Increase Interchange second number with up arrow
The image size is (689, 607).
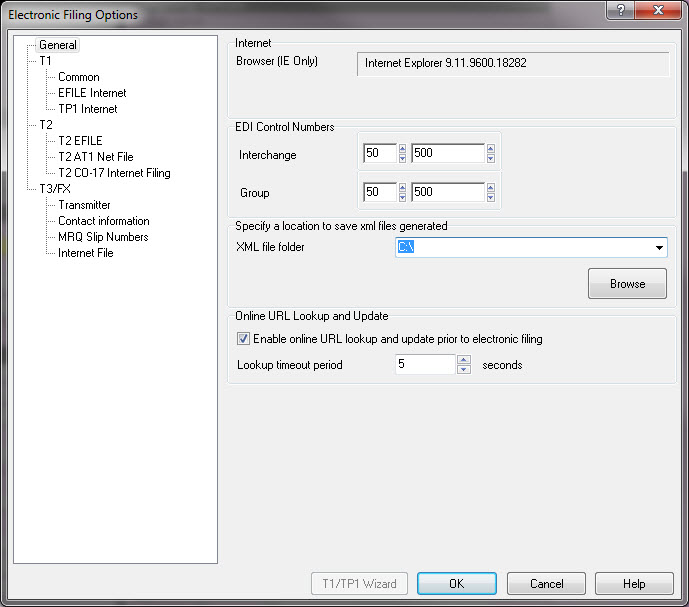coord(491,149)
